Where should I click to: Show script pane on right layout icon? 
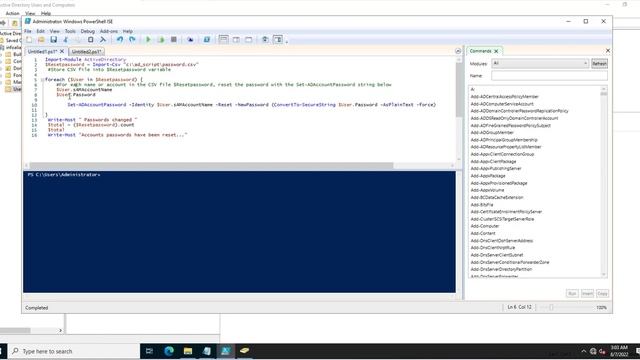236,40
